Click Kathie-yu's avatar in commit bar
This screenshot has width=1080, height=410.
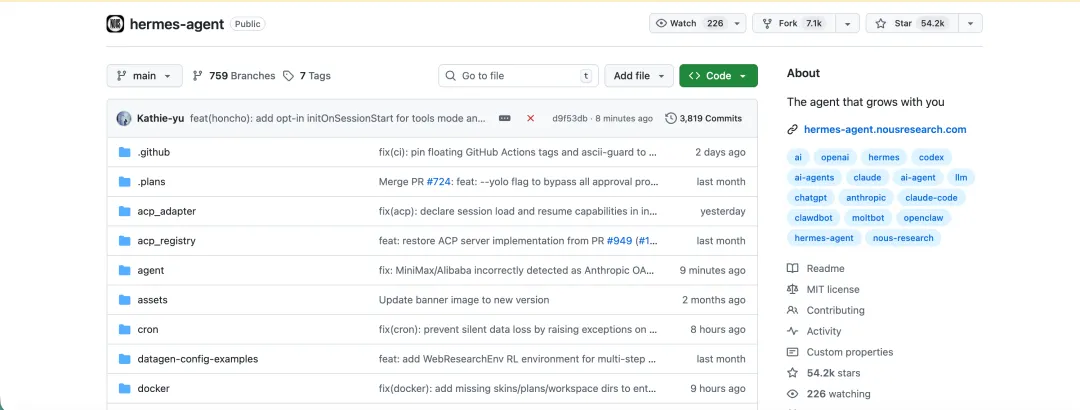(x=124, y=119)
